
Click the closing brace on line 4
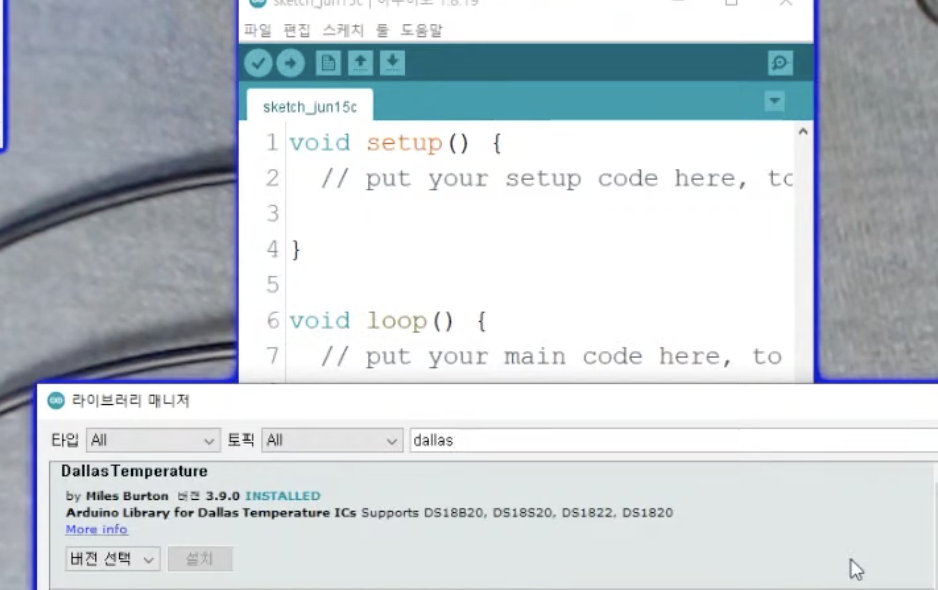coord(296,250)
